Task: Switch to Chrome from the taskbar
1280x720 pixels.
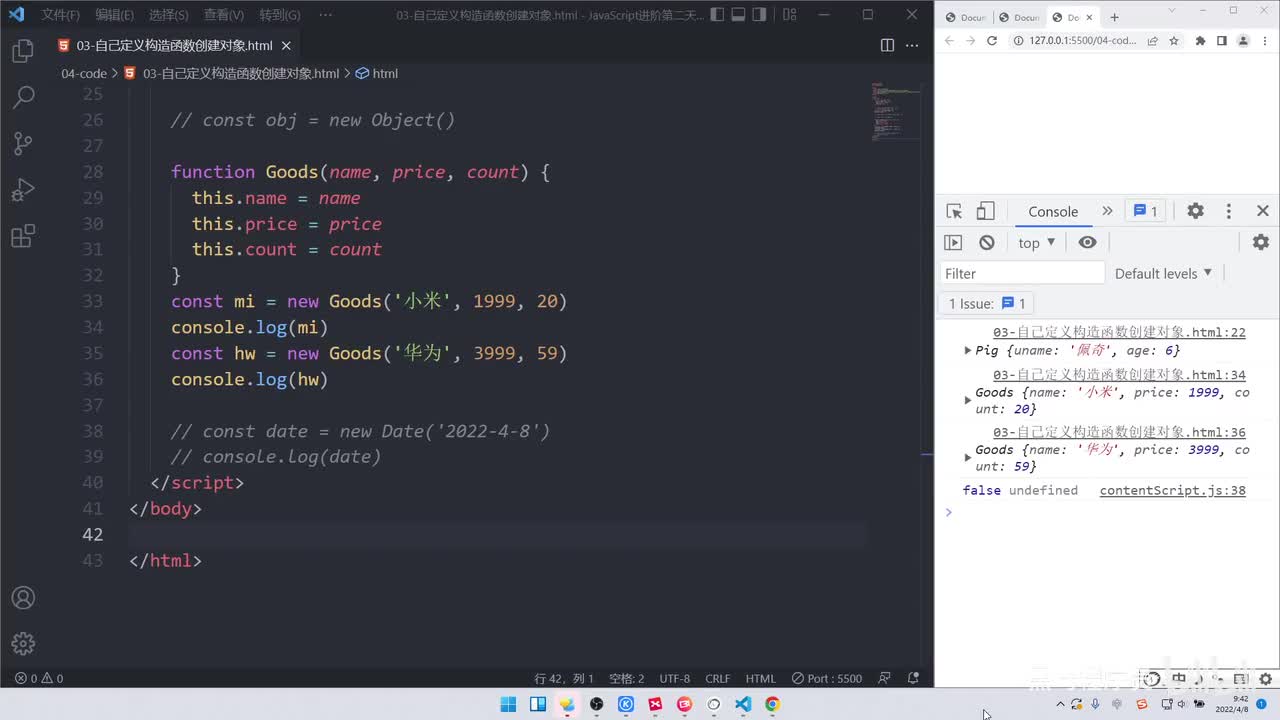Action: click(x=772, y=704)
